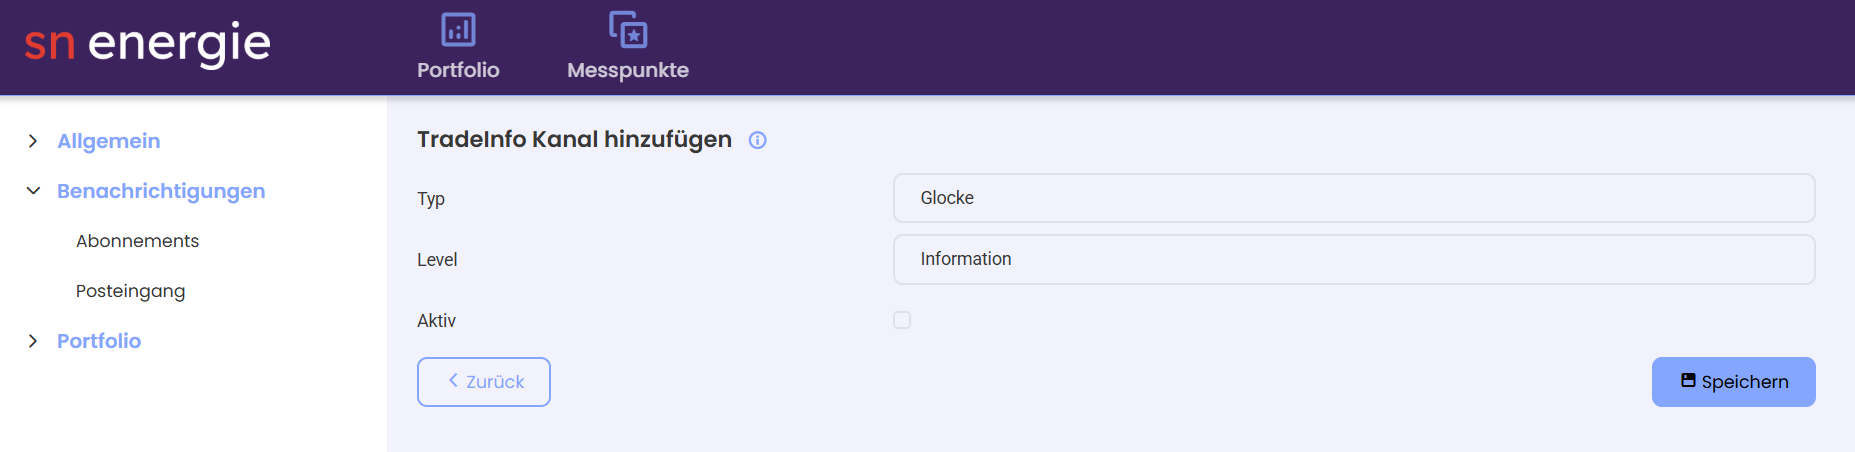Open the Allgemein sidebar link

point(109,141)
